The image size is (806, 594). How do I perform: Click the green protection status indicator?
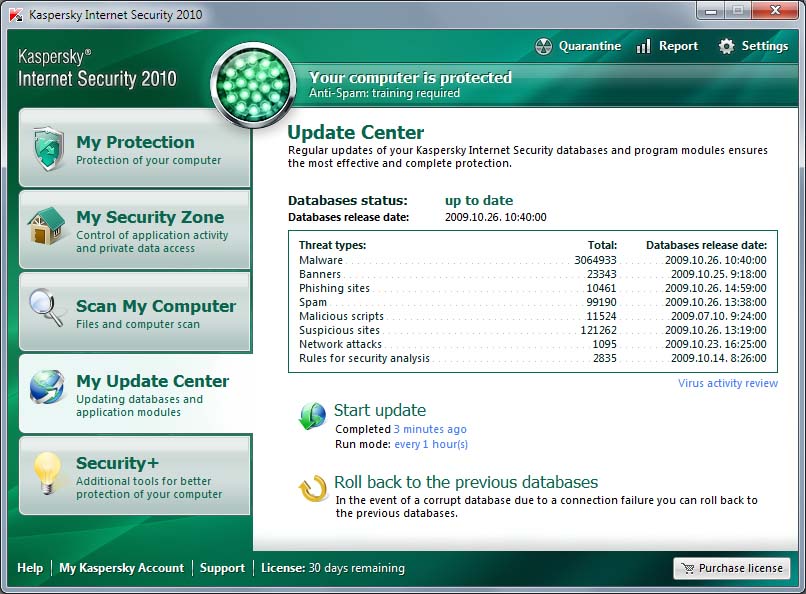coord(253,85)
